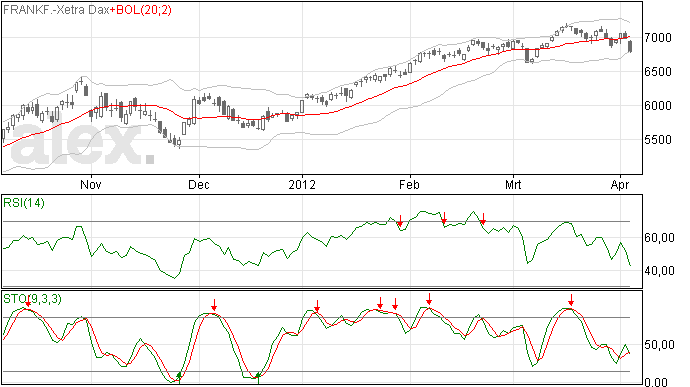Click the Nov label on time axis
Viewport: 690px width, 387px height.
click(x=91, y=185)
